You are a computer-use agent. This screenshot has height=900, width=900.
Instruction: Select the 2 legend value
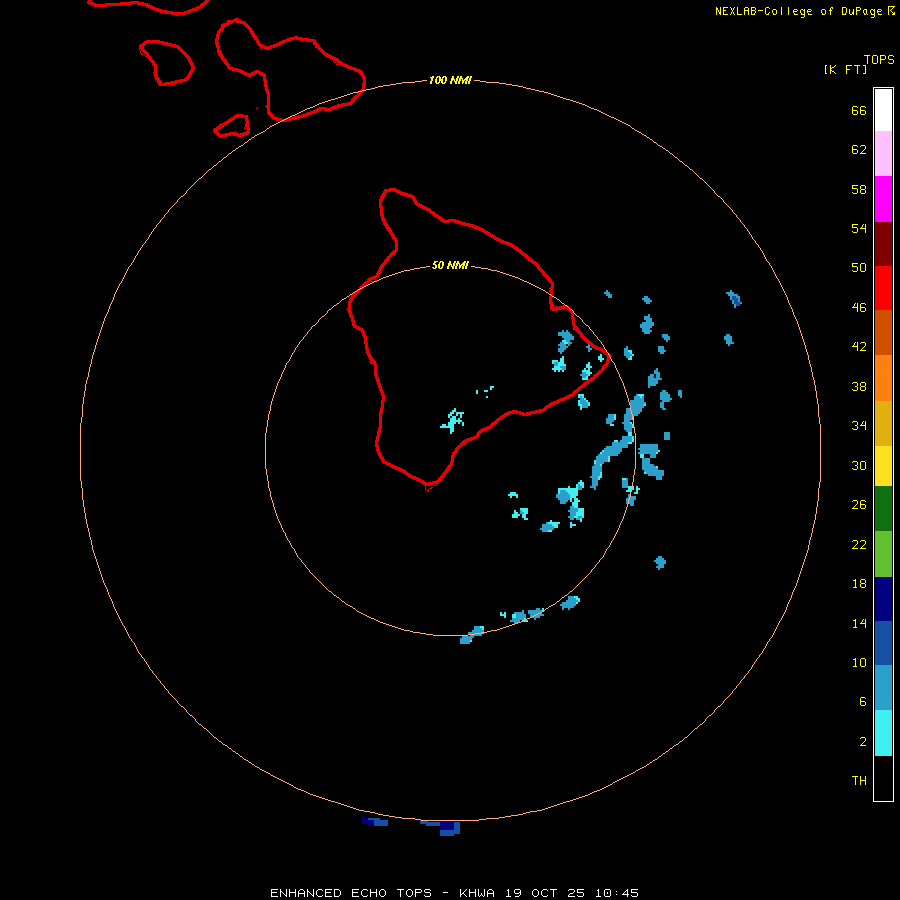(863, 742)
